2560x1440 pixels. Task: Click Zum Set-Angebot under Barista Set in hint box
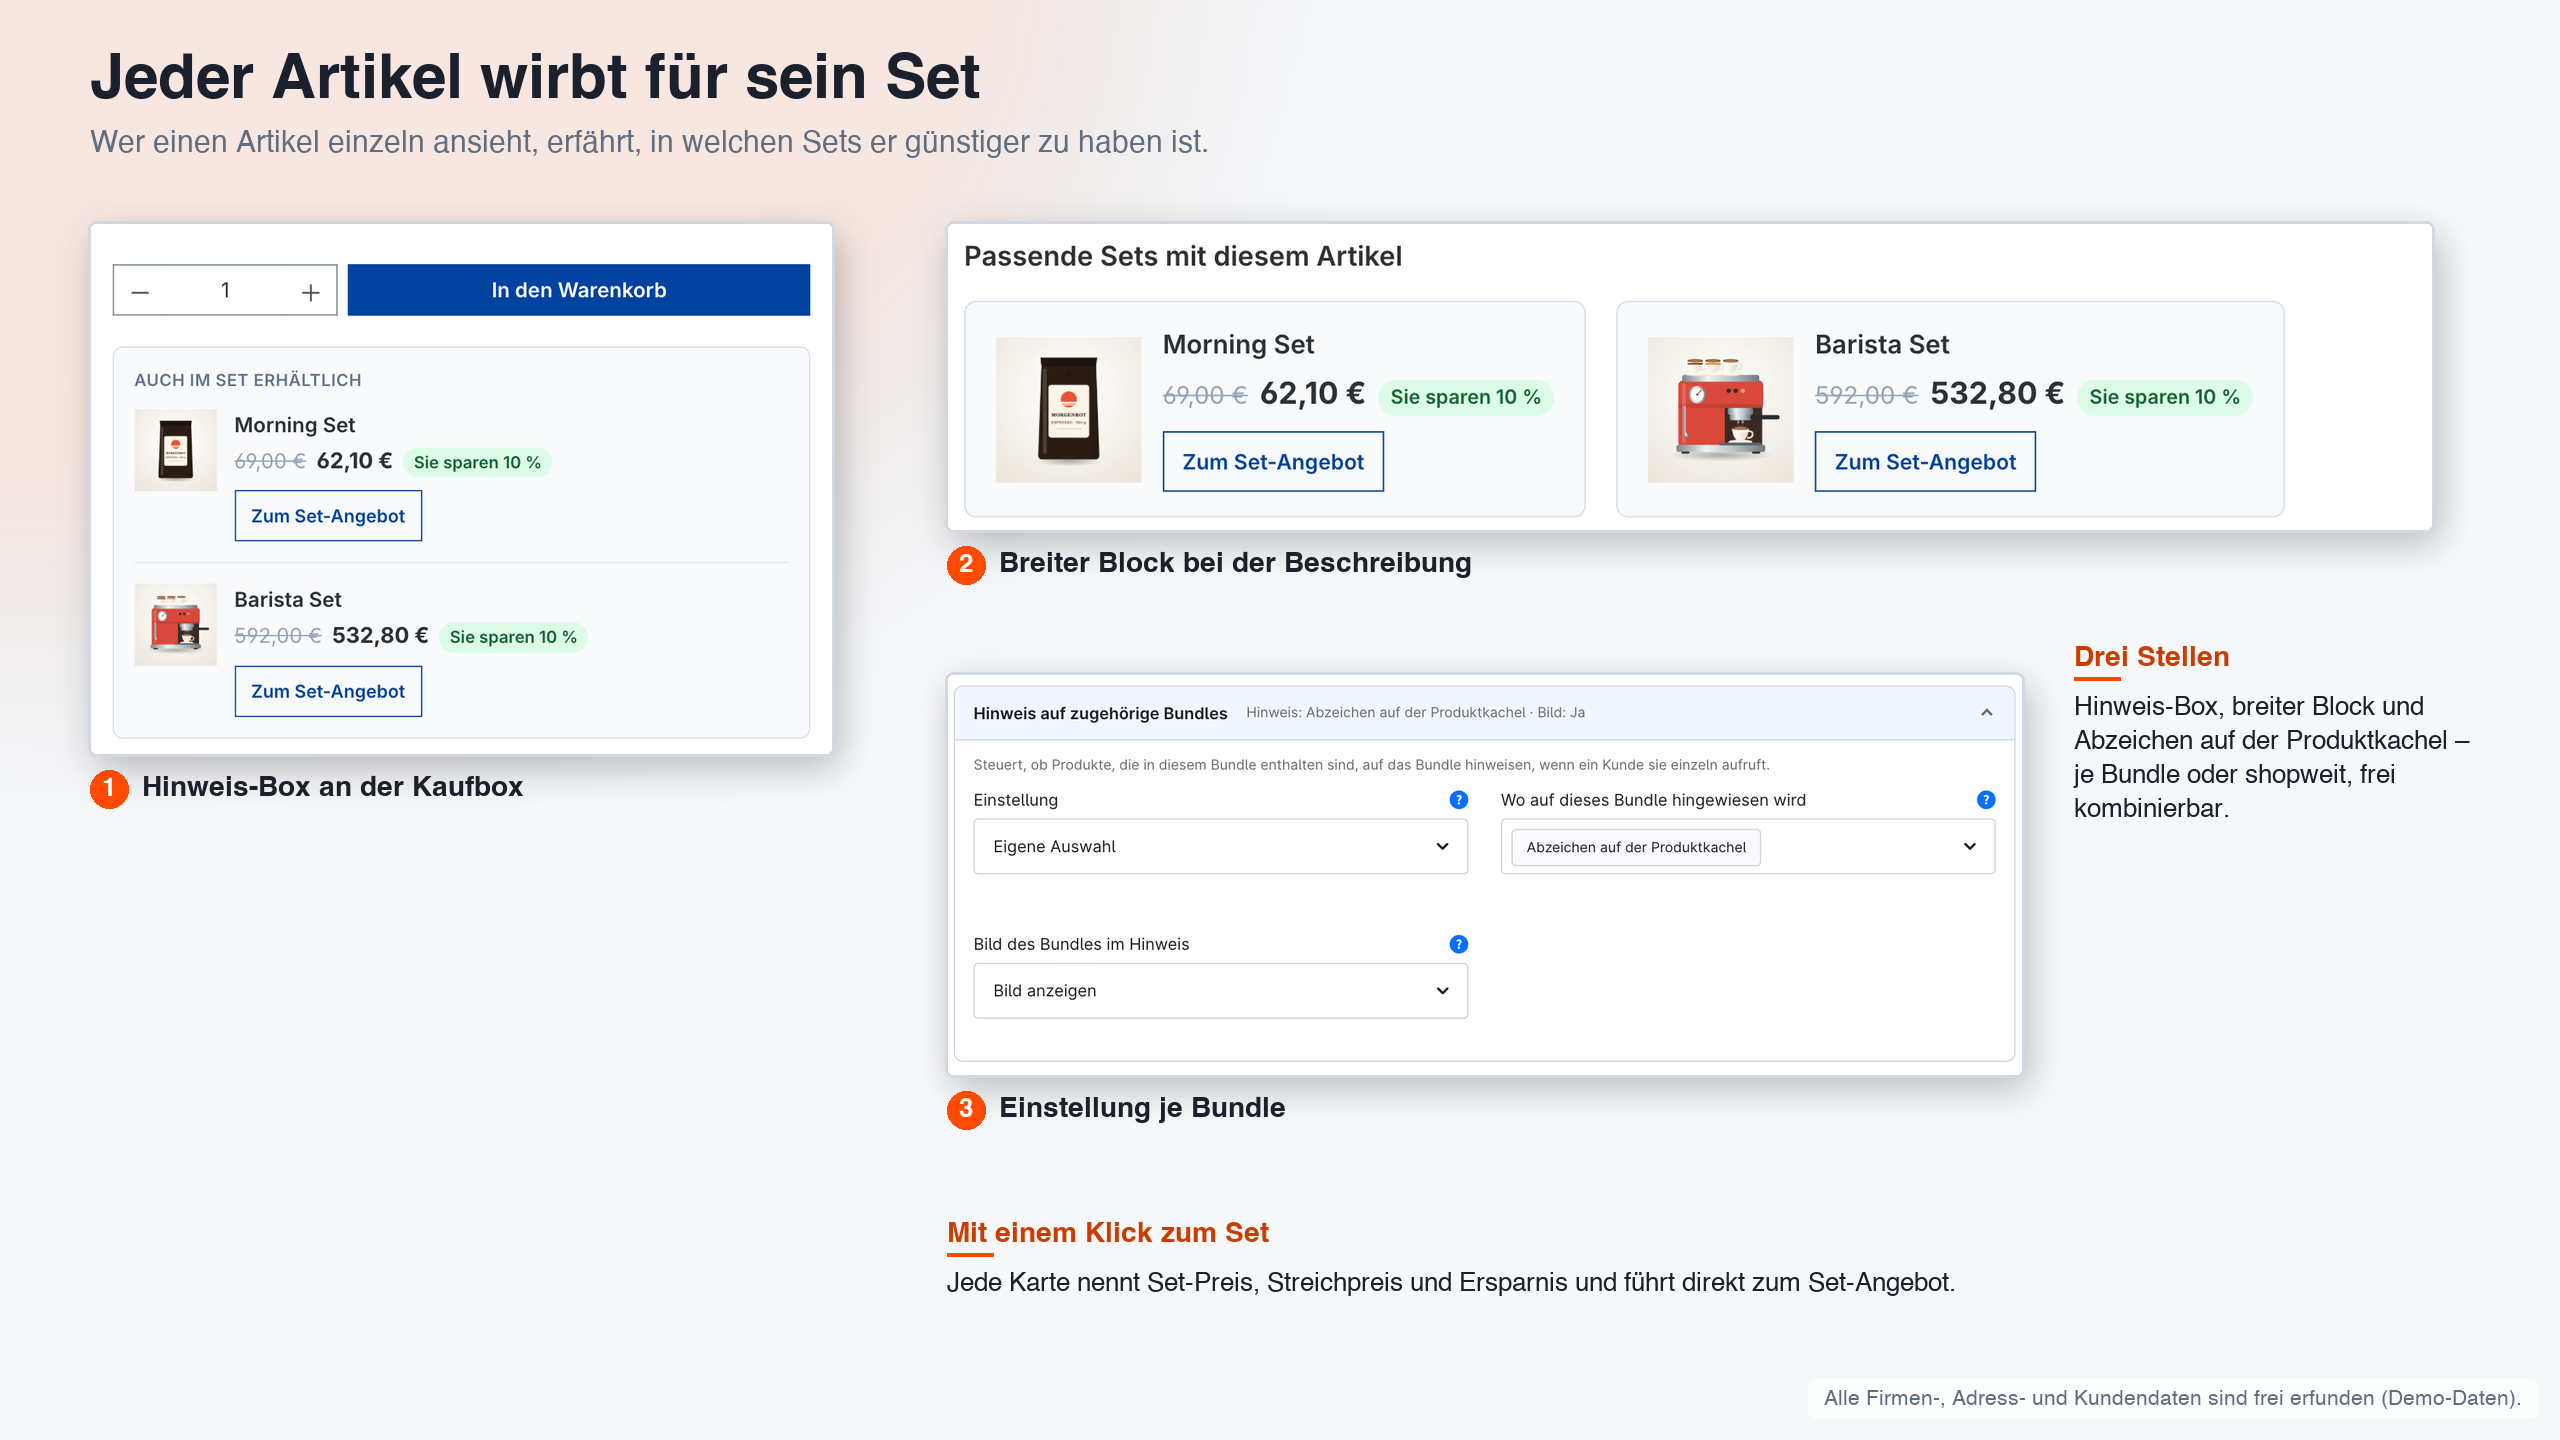point(328,691)
